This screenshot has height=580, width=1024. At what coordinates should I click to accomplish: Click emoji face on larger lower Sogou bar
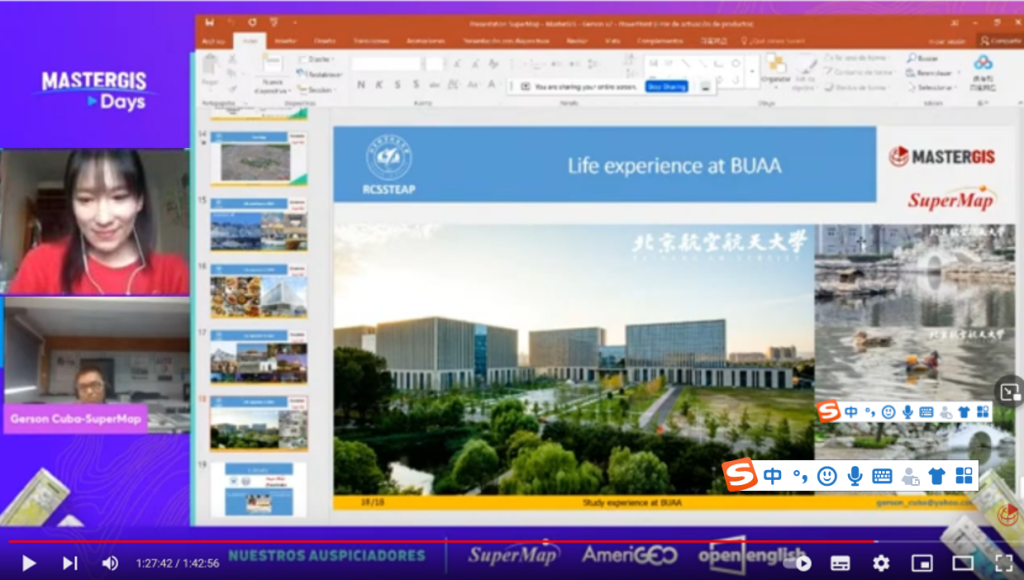826,476
